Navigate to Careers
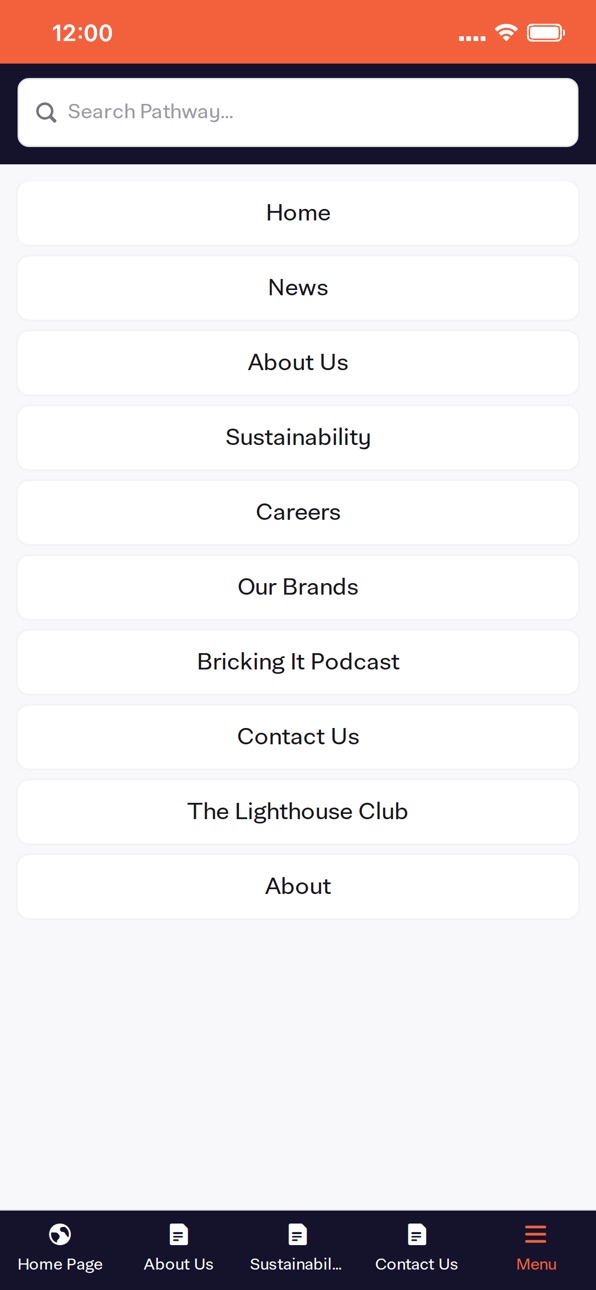This screenshot has height=1290, width=596. pyautogui.click(x=298, y=512)
